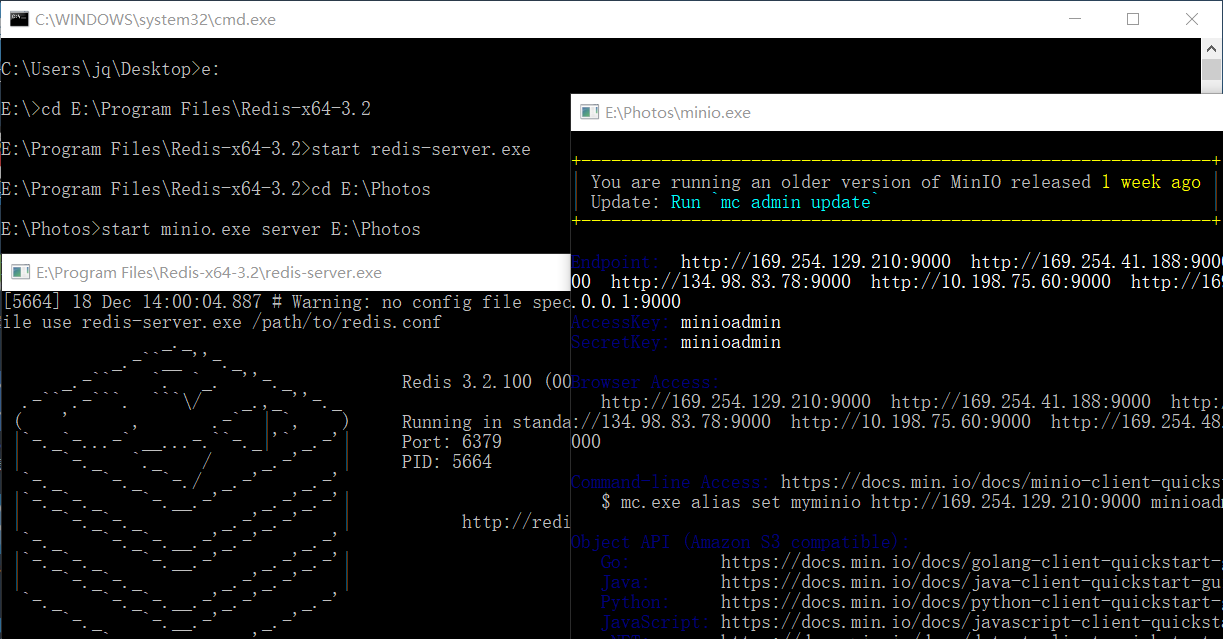Click the redis-server.exe window title bar icon

click(20, 272)
